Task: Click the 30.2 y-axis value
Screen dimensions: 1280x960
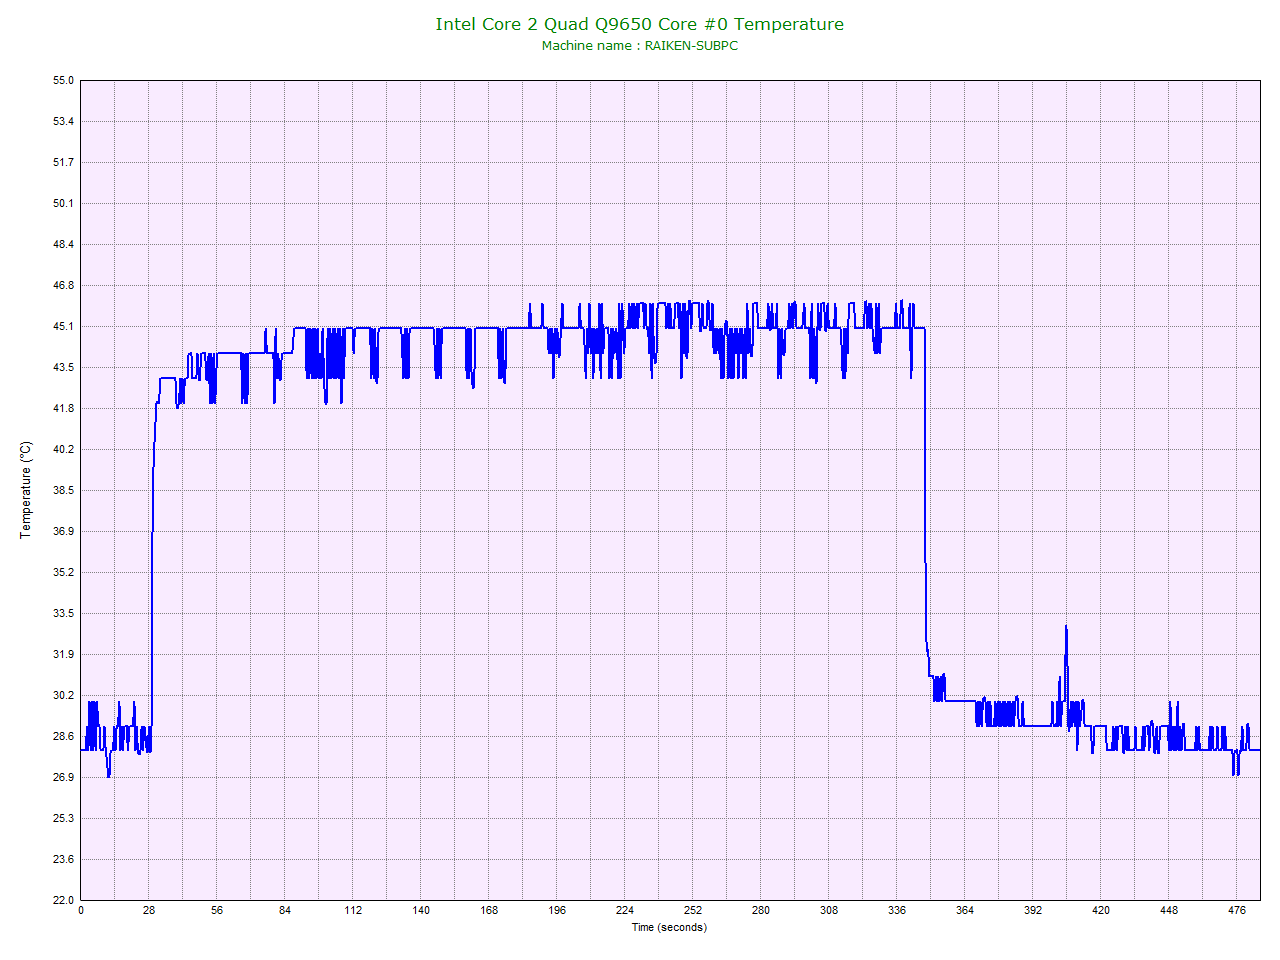Action: click(x=64, y=695)
